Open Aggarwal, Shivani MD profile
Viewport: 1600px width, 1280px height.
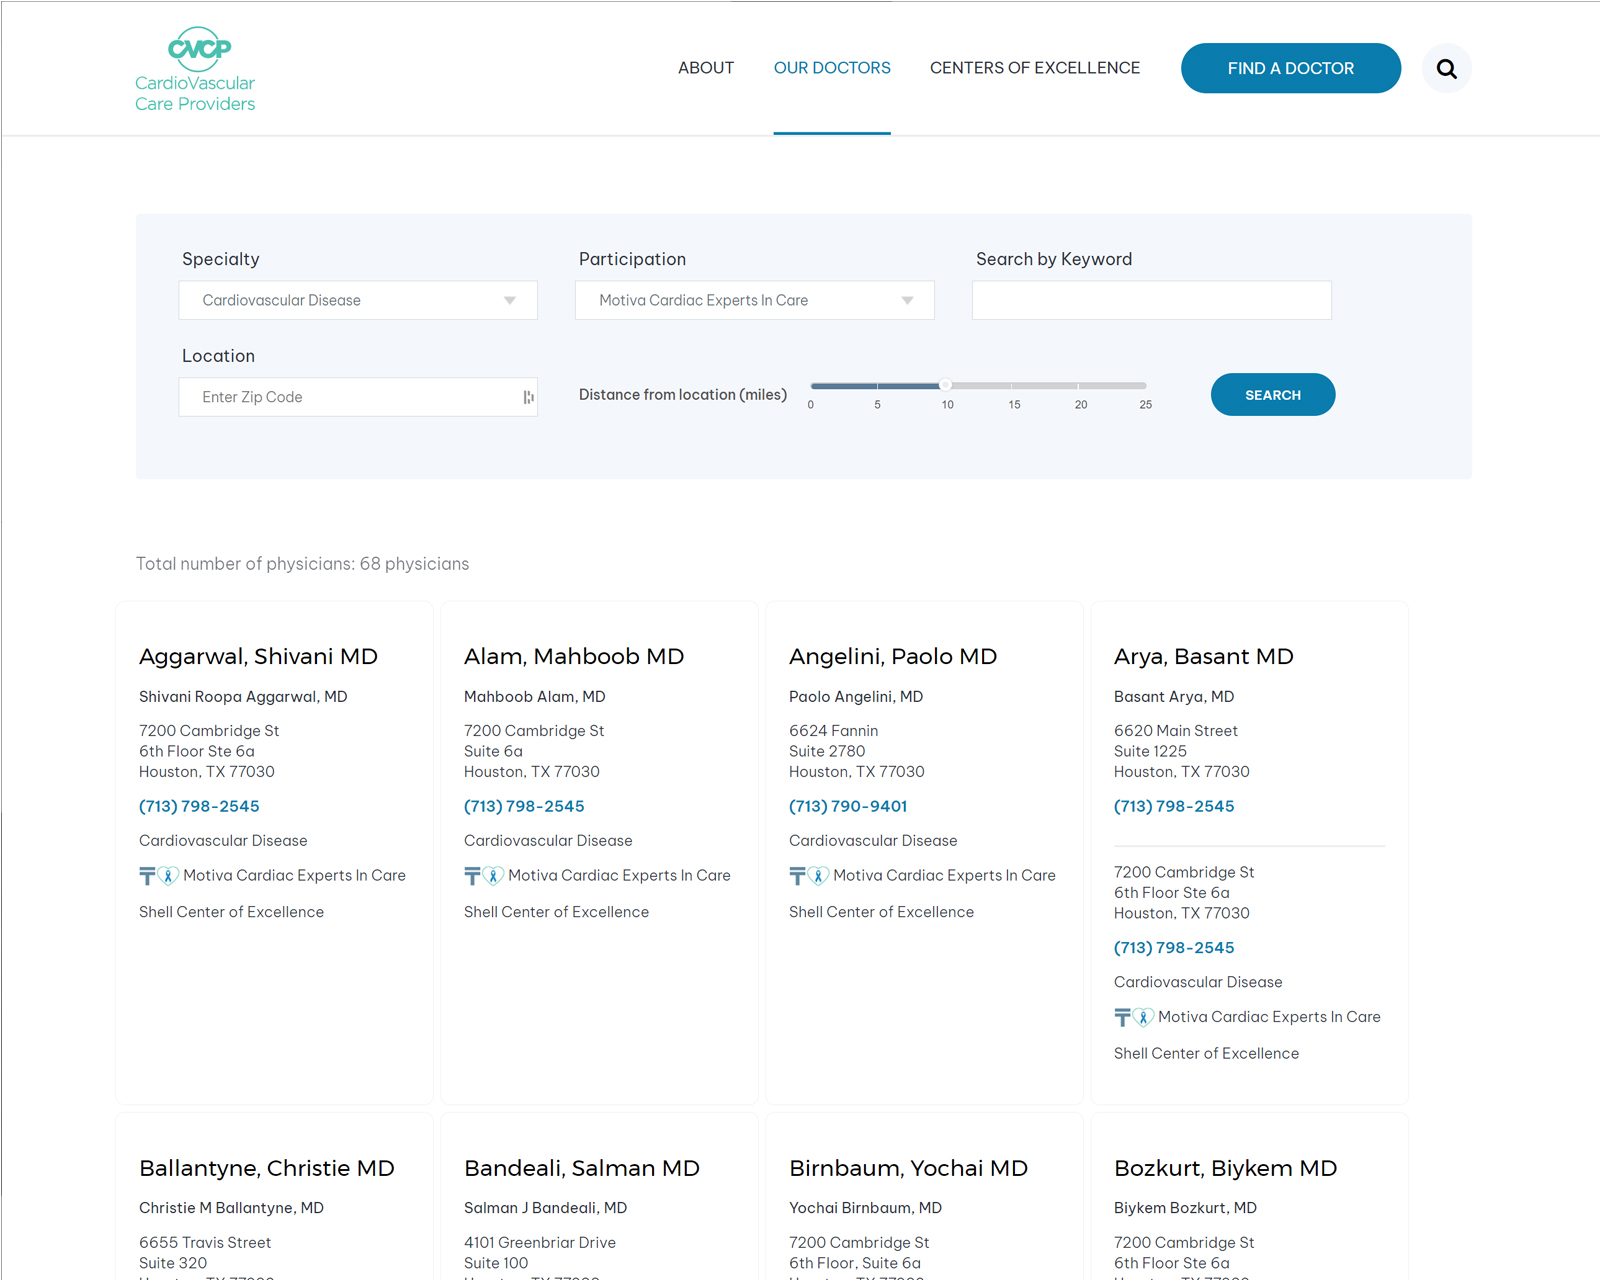258,656
